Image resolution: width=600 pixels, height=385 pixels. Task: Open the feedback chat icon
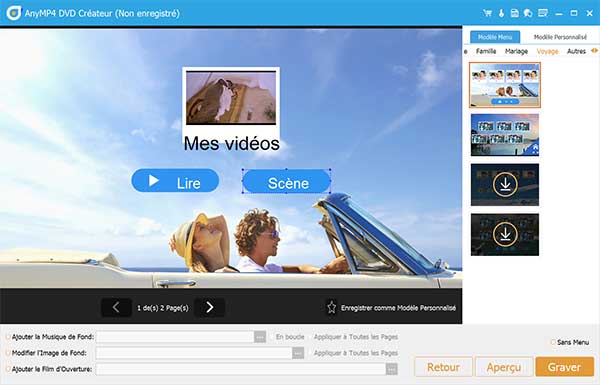[x=528, y=13]
